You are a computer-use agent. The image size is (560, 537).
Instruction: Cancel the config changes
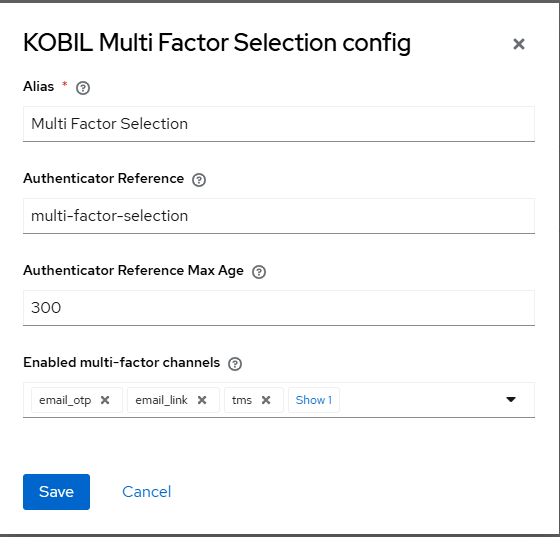coord(146,492)
